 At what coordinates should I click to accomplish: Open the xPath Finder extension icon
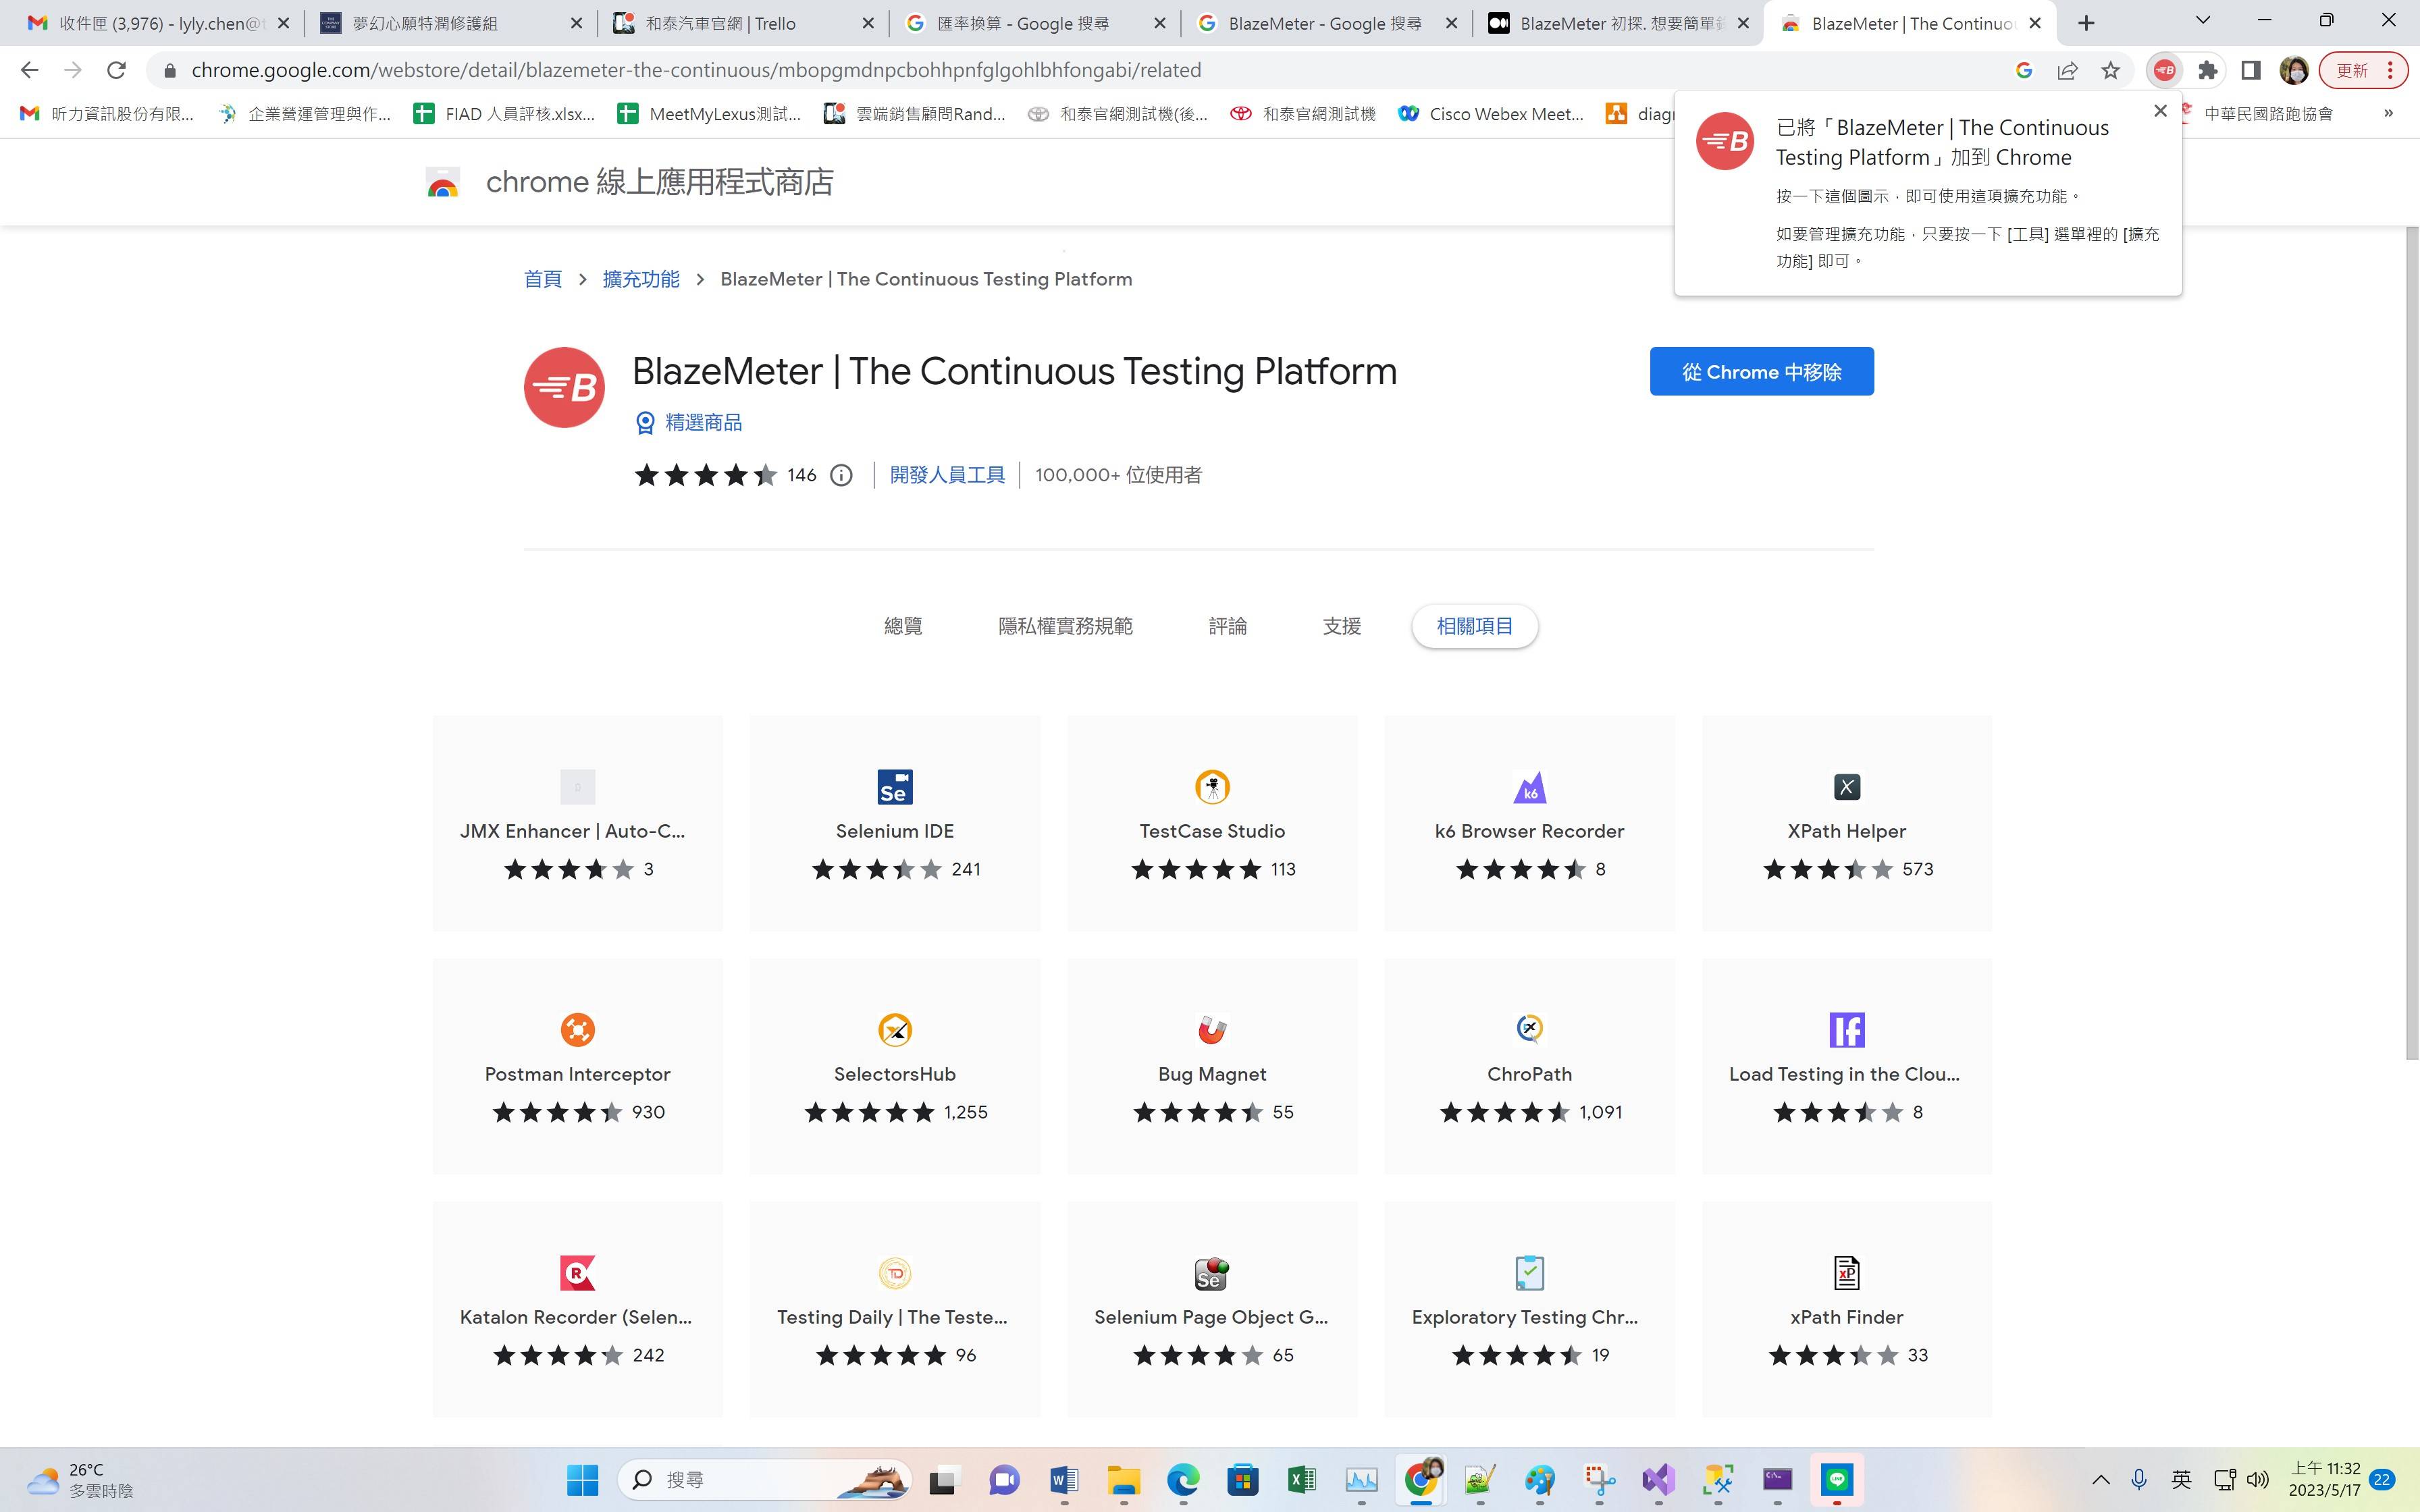(x=1846, y=1273)
